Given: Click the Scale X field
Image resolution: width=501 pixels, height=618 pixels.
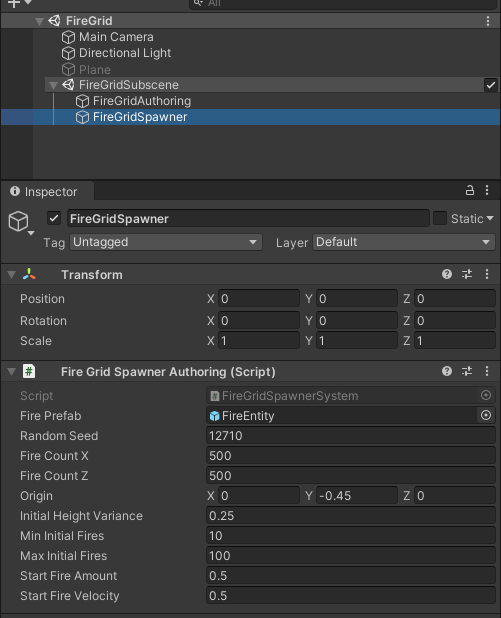Looking at the screenshot, I should [x=259, y=341].
